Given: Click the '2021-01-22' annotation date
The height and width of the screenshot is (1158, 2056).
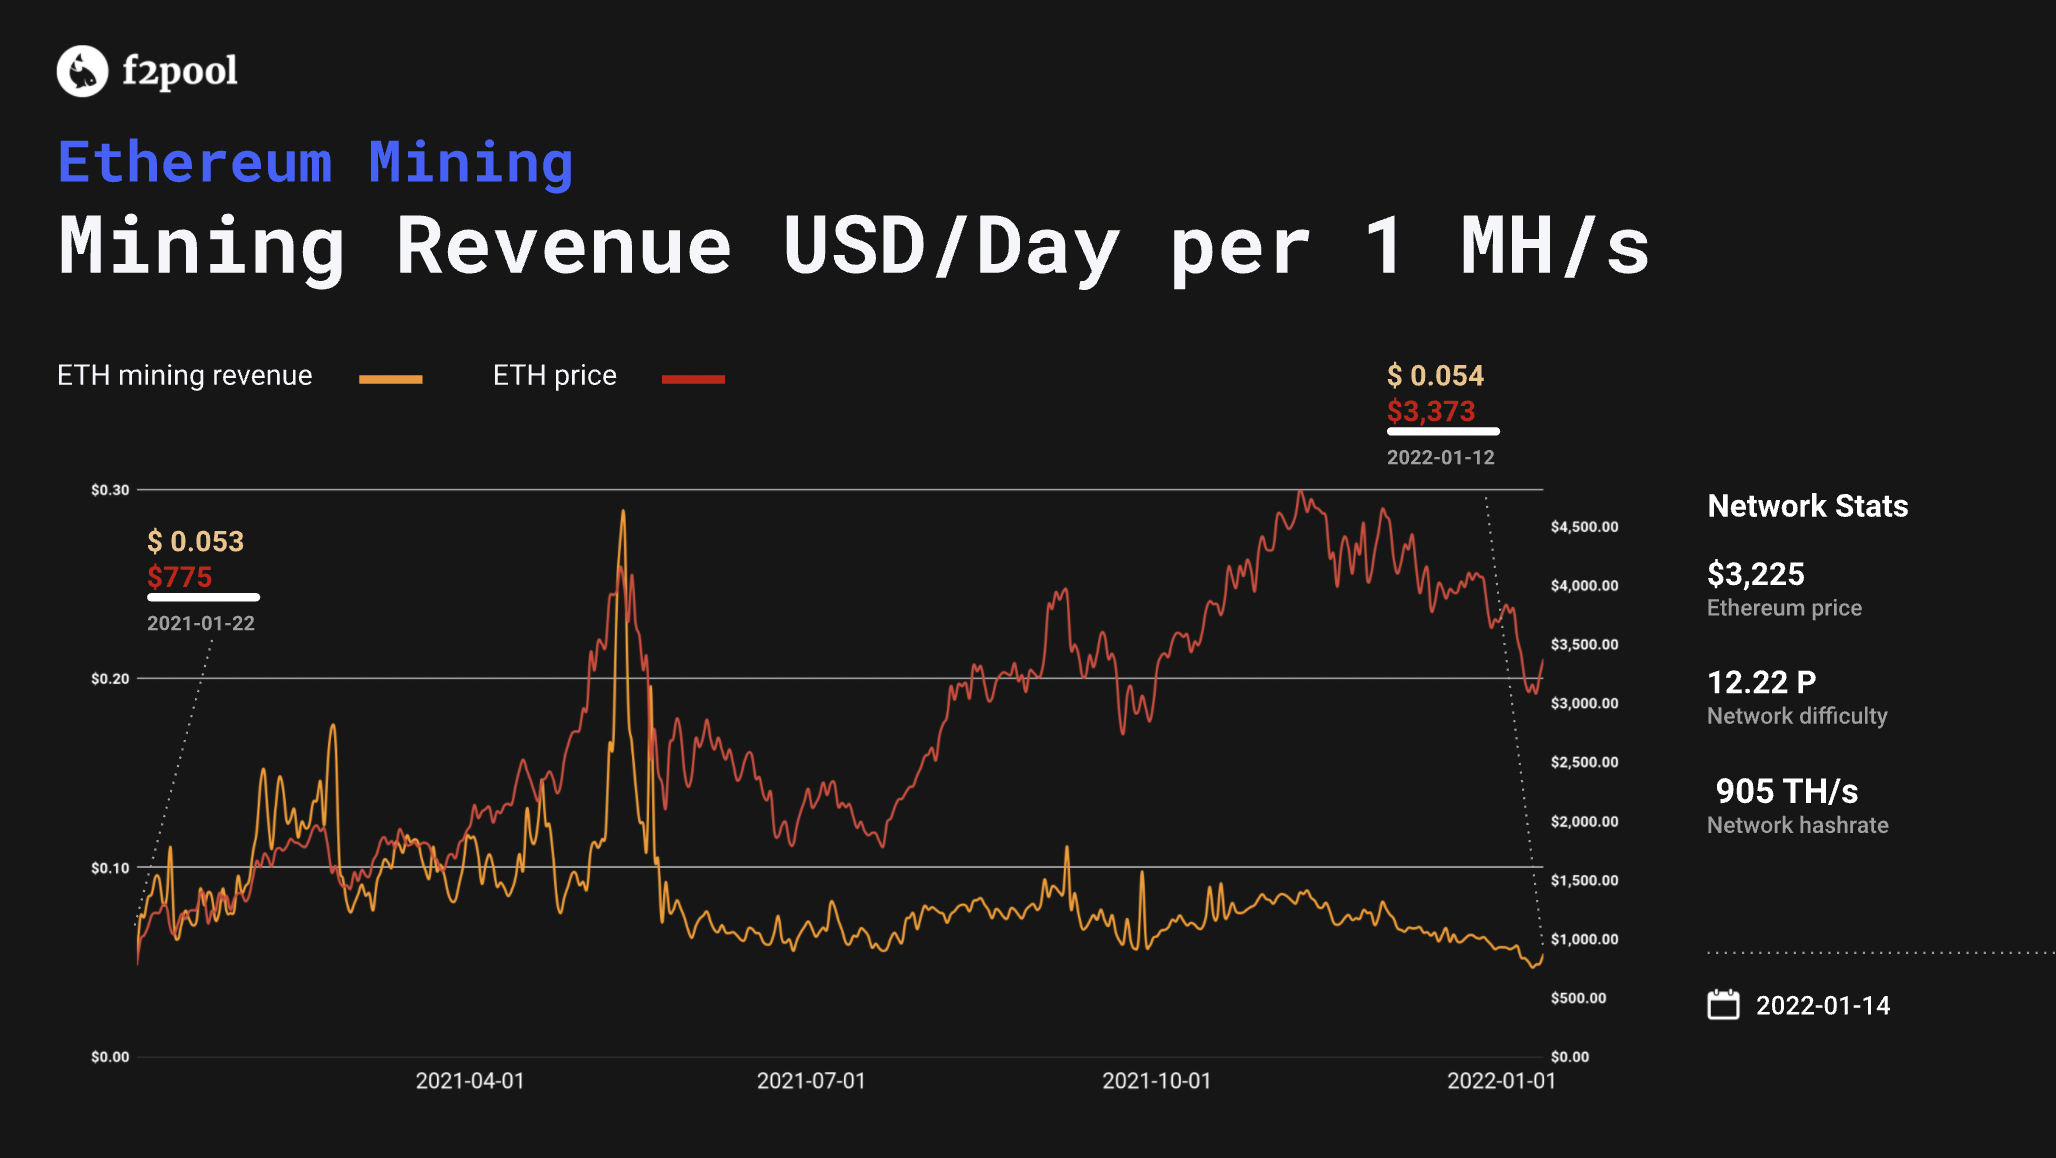Looking at the screenshot, I should click(201, 623).
